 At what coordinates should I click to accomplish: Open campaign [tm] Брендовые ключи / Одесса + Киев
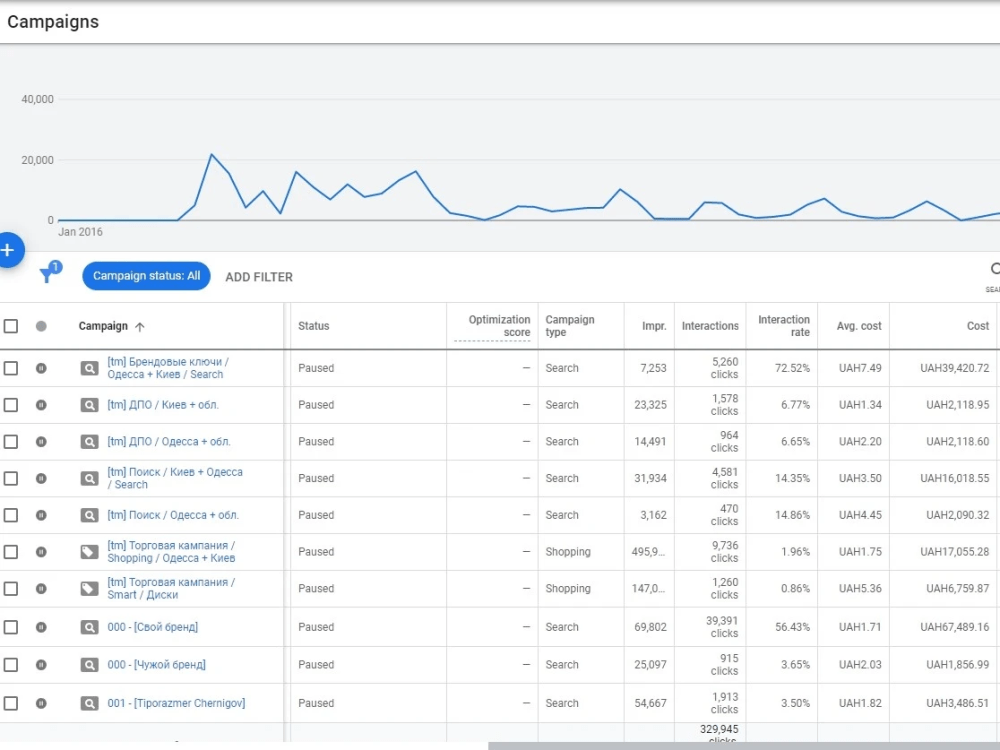click(x=168, y=368)
